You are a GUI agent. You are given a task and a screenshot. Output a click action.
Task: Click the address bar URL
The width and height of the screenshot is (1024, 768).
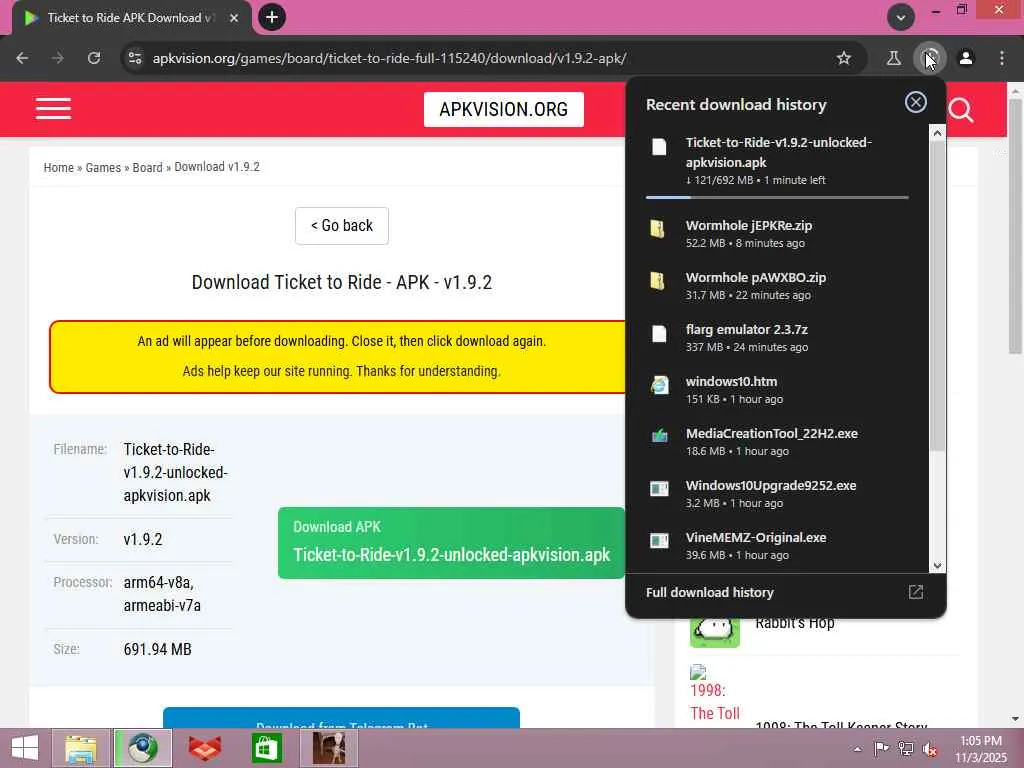coord(389,58)
